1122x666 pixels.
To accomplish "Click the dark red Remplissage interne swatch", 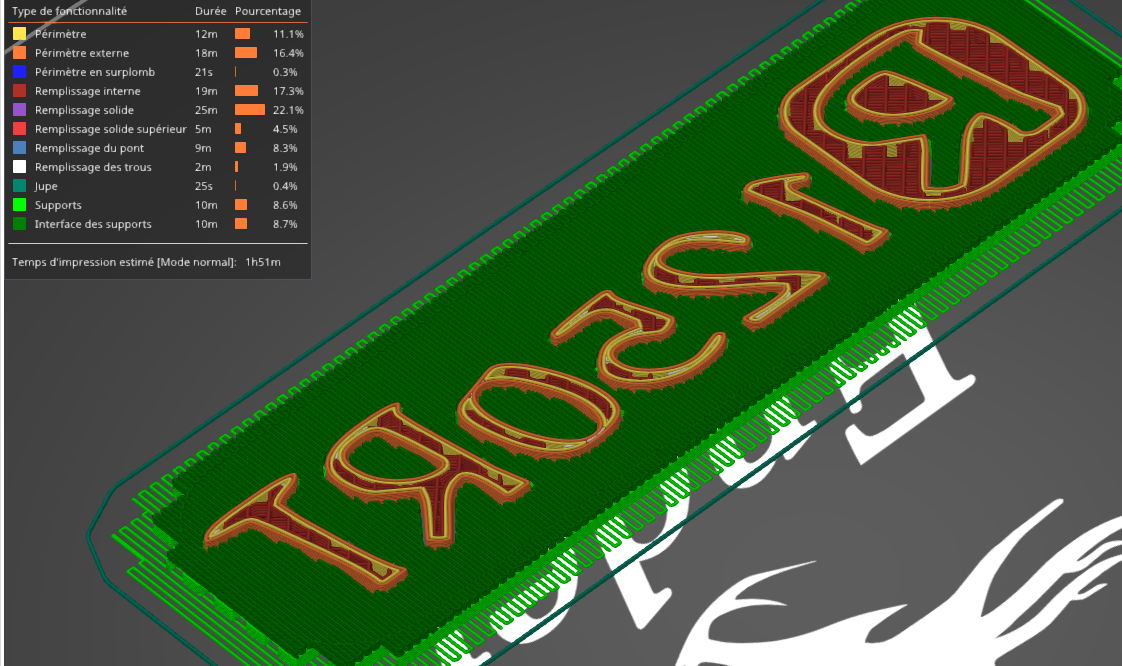I will pos(19,91).
